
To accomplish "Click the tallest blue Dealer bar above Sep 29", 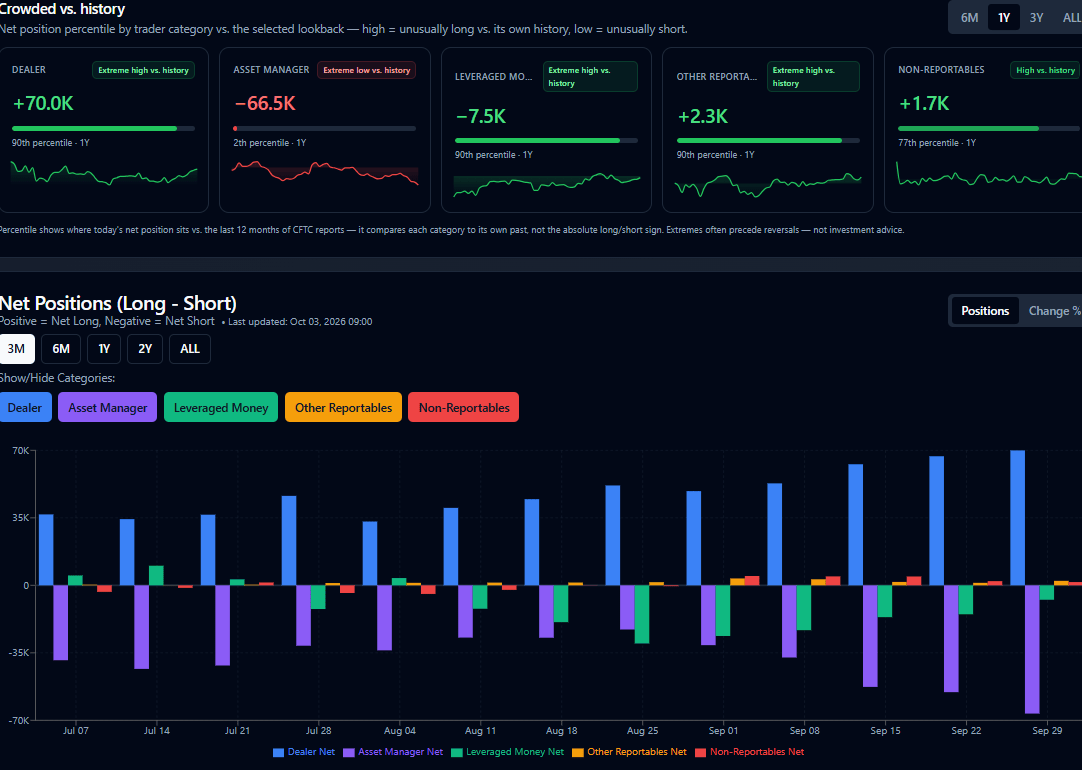I will [x=1017, y=517].
